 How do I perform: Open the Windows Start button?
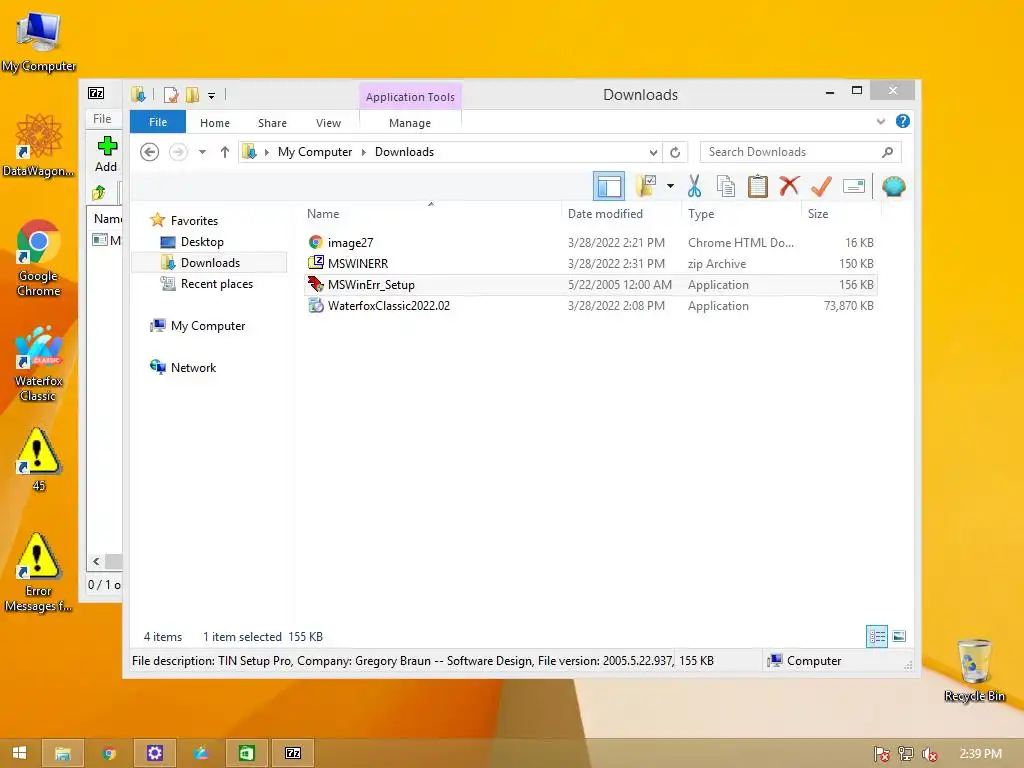pyautogui.click(x=20, y=753)
